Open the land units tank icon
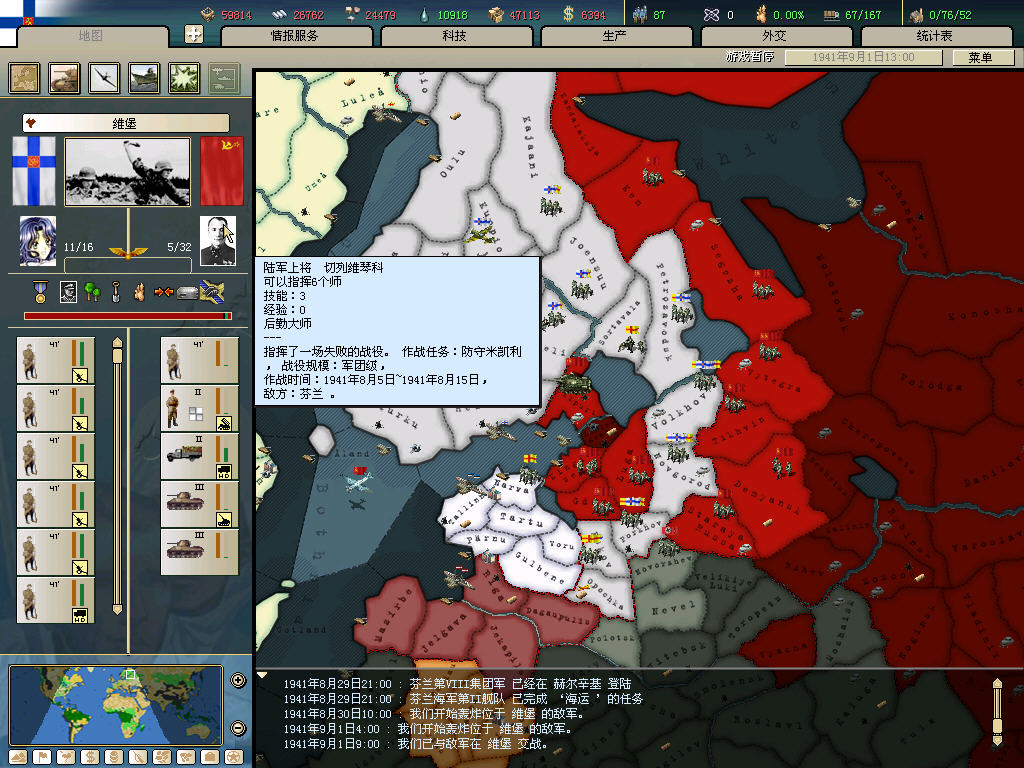 coord(64,78)
